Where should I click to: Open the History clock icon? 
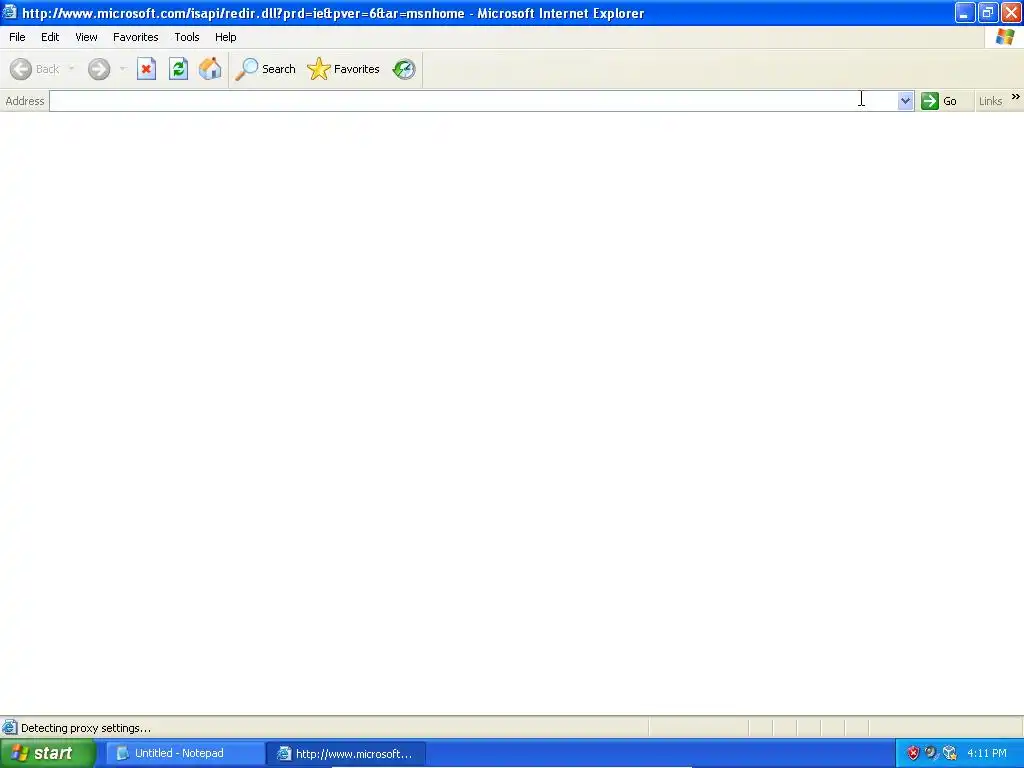pos(404,69)
